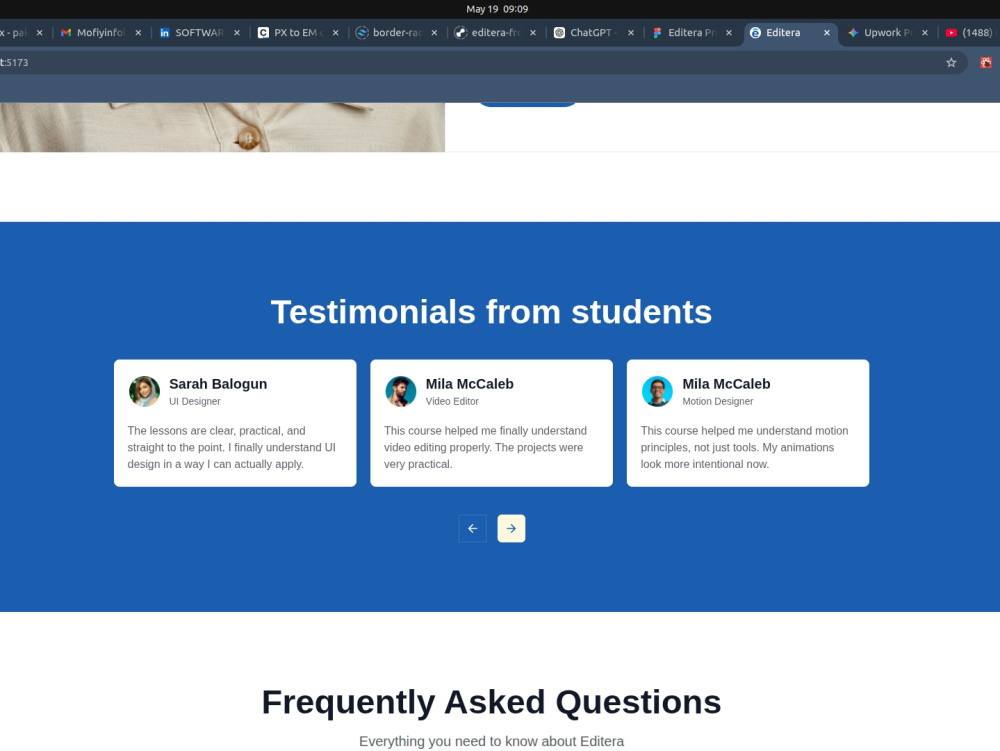The width and height of the screenshot is (1000, 751).
Task: Close the active Editera tab
Action: [827, 33]
